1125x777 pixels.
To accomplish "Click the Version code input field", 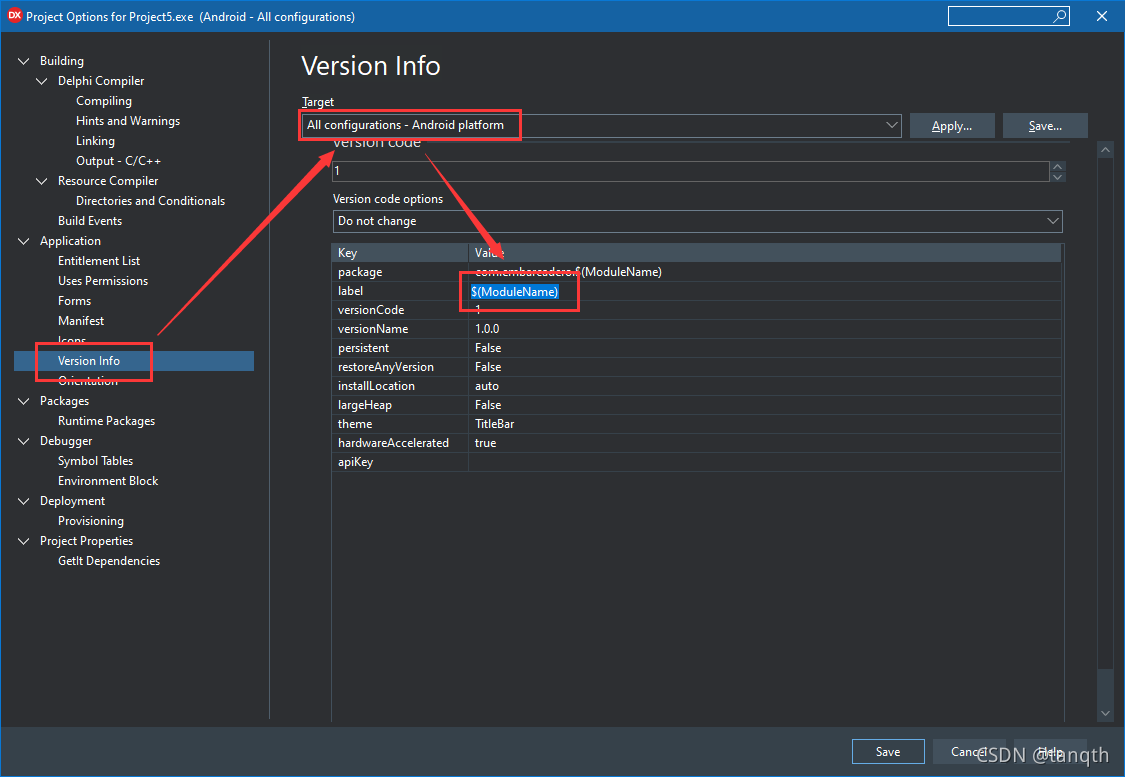I will [691, 171].
